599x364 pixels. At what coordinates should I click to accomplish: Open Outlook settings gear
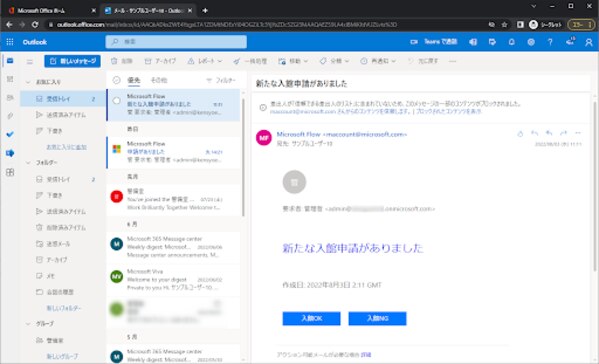click(531, 42)
